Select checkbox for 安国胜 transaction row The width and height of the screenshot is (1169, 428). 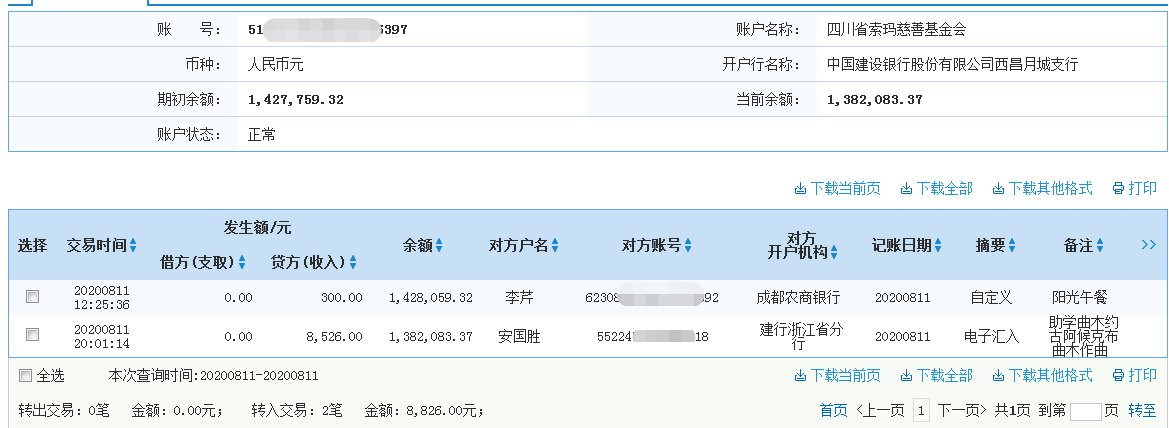[32, 335]
